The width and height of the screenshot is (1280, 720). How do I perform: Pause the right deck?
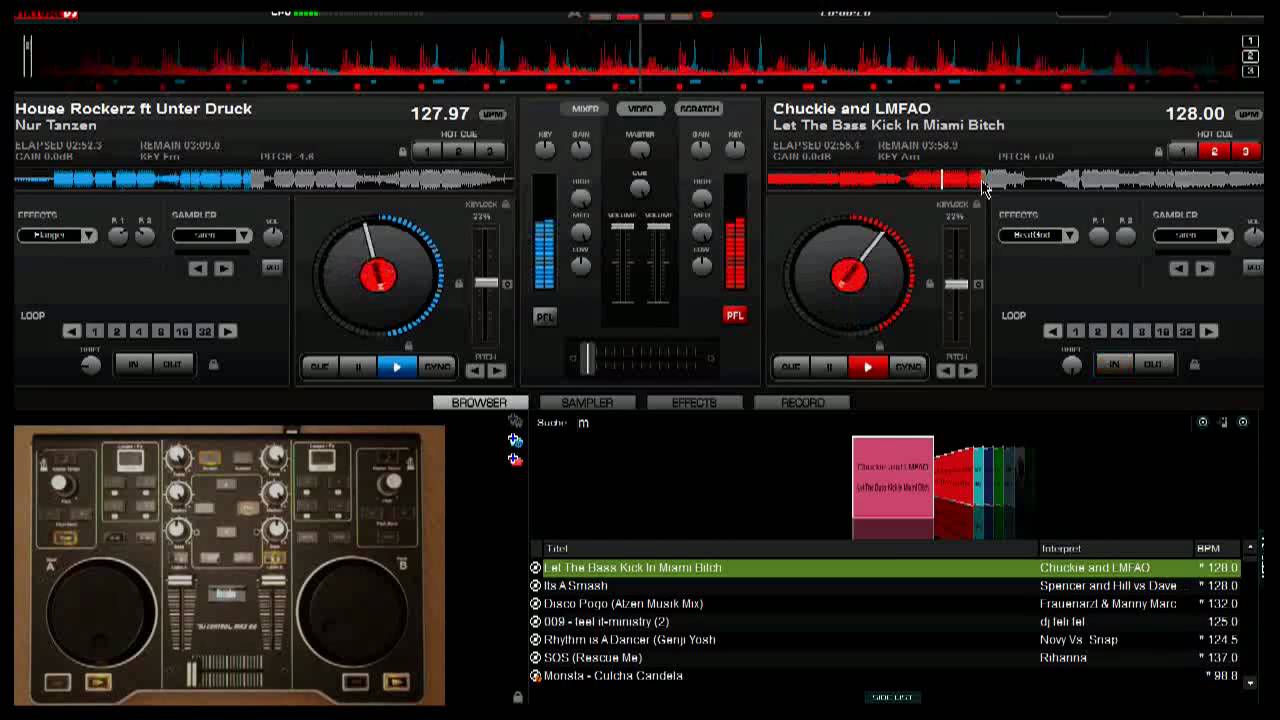pyautogui.click(x=829, y=367)
